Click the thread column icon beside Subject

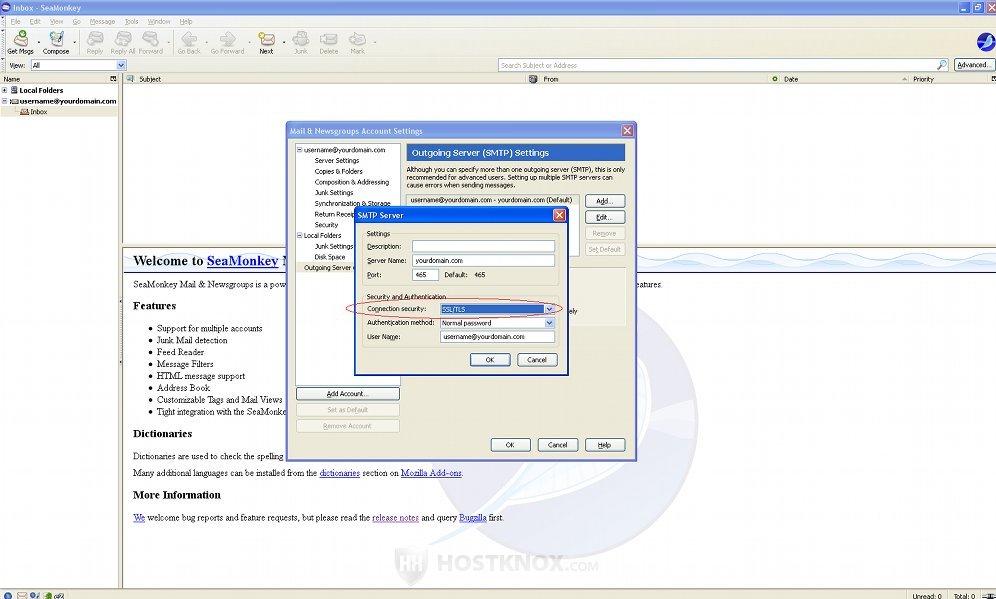click(130, 79)
